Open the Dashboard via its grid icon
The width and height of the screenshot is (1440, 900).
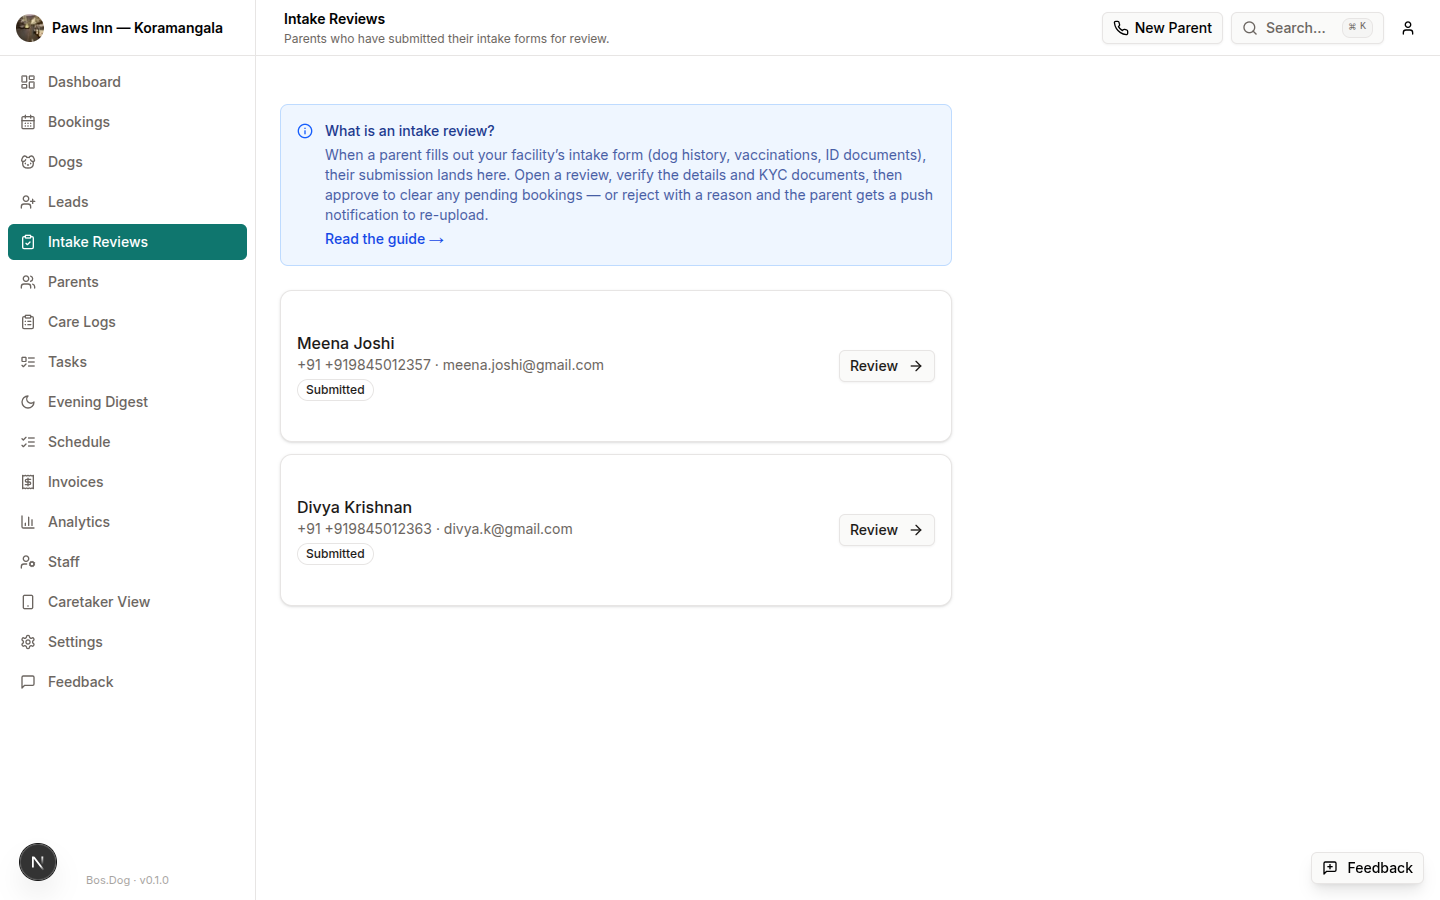pyautogui.click(x=27, y=81)
